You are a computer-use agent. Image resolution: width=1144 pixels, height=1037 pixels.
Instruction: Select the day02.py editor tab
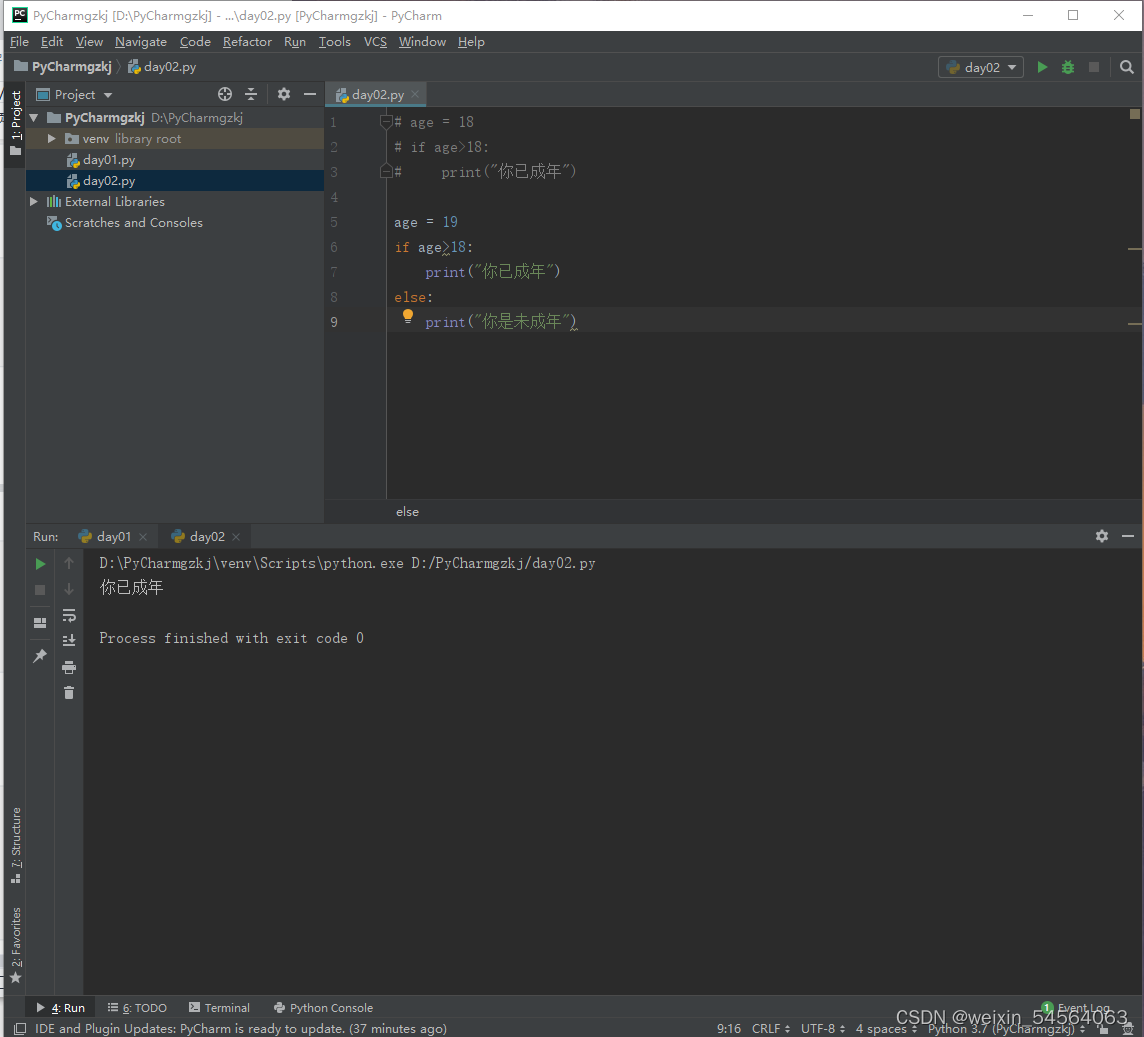377,94
